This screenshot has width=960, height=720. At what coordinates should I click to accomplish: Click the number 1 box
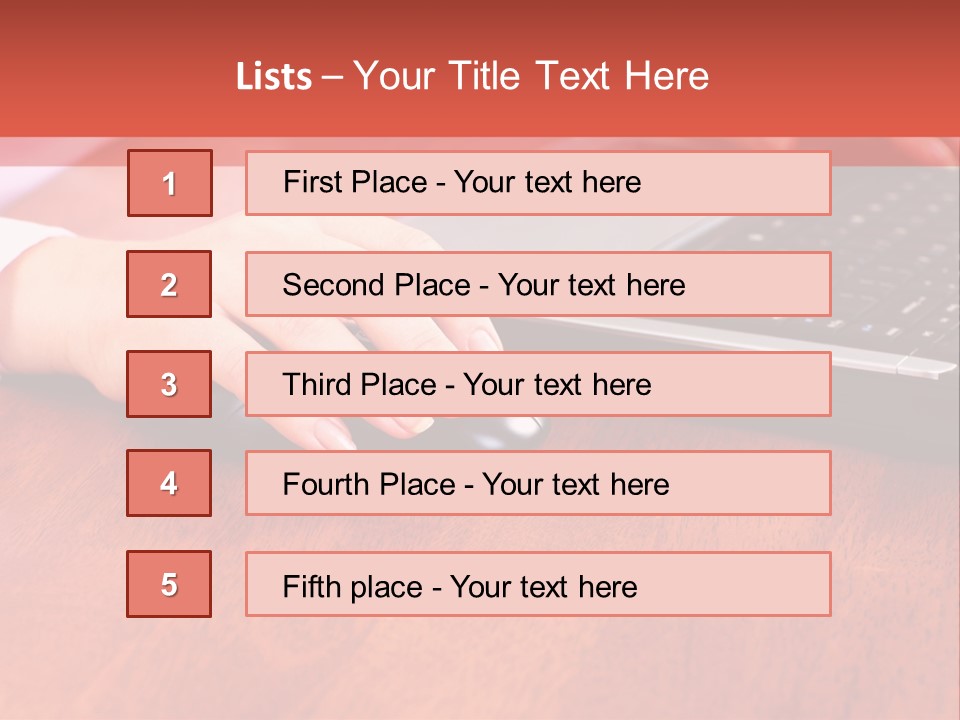169,183
